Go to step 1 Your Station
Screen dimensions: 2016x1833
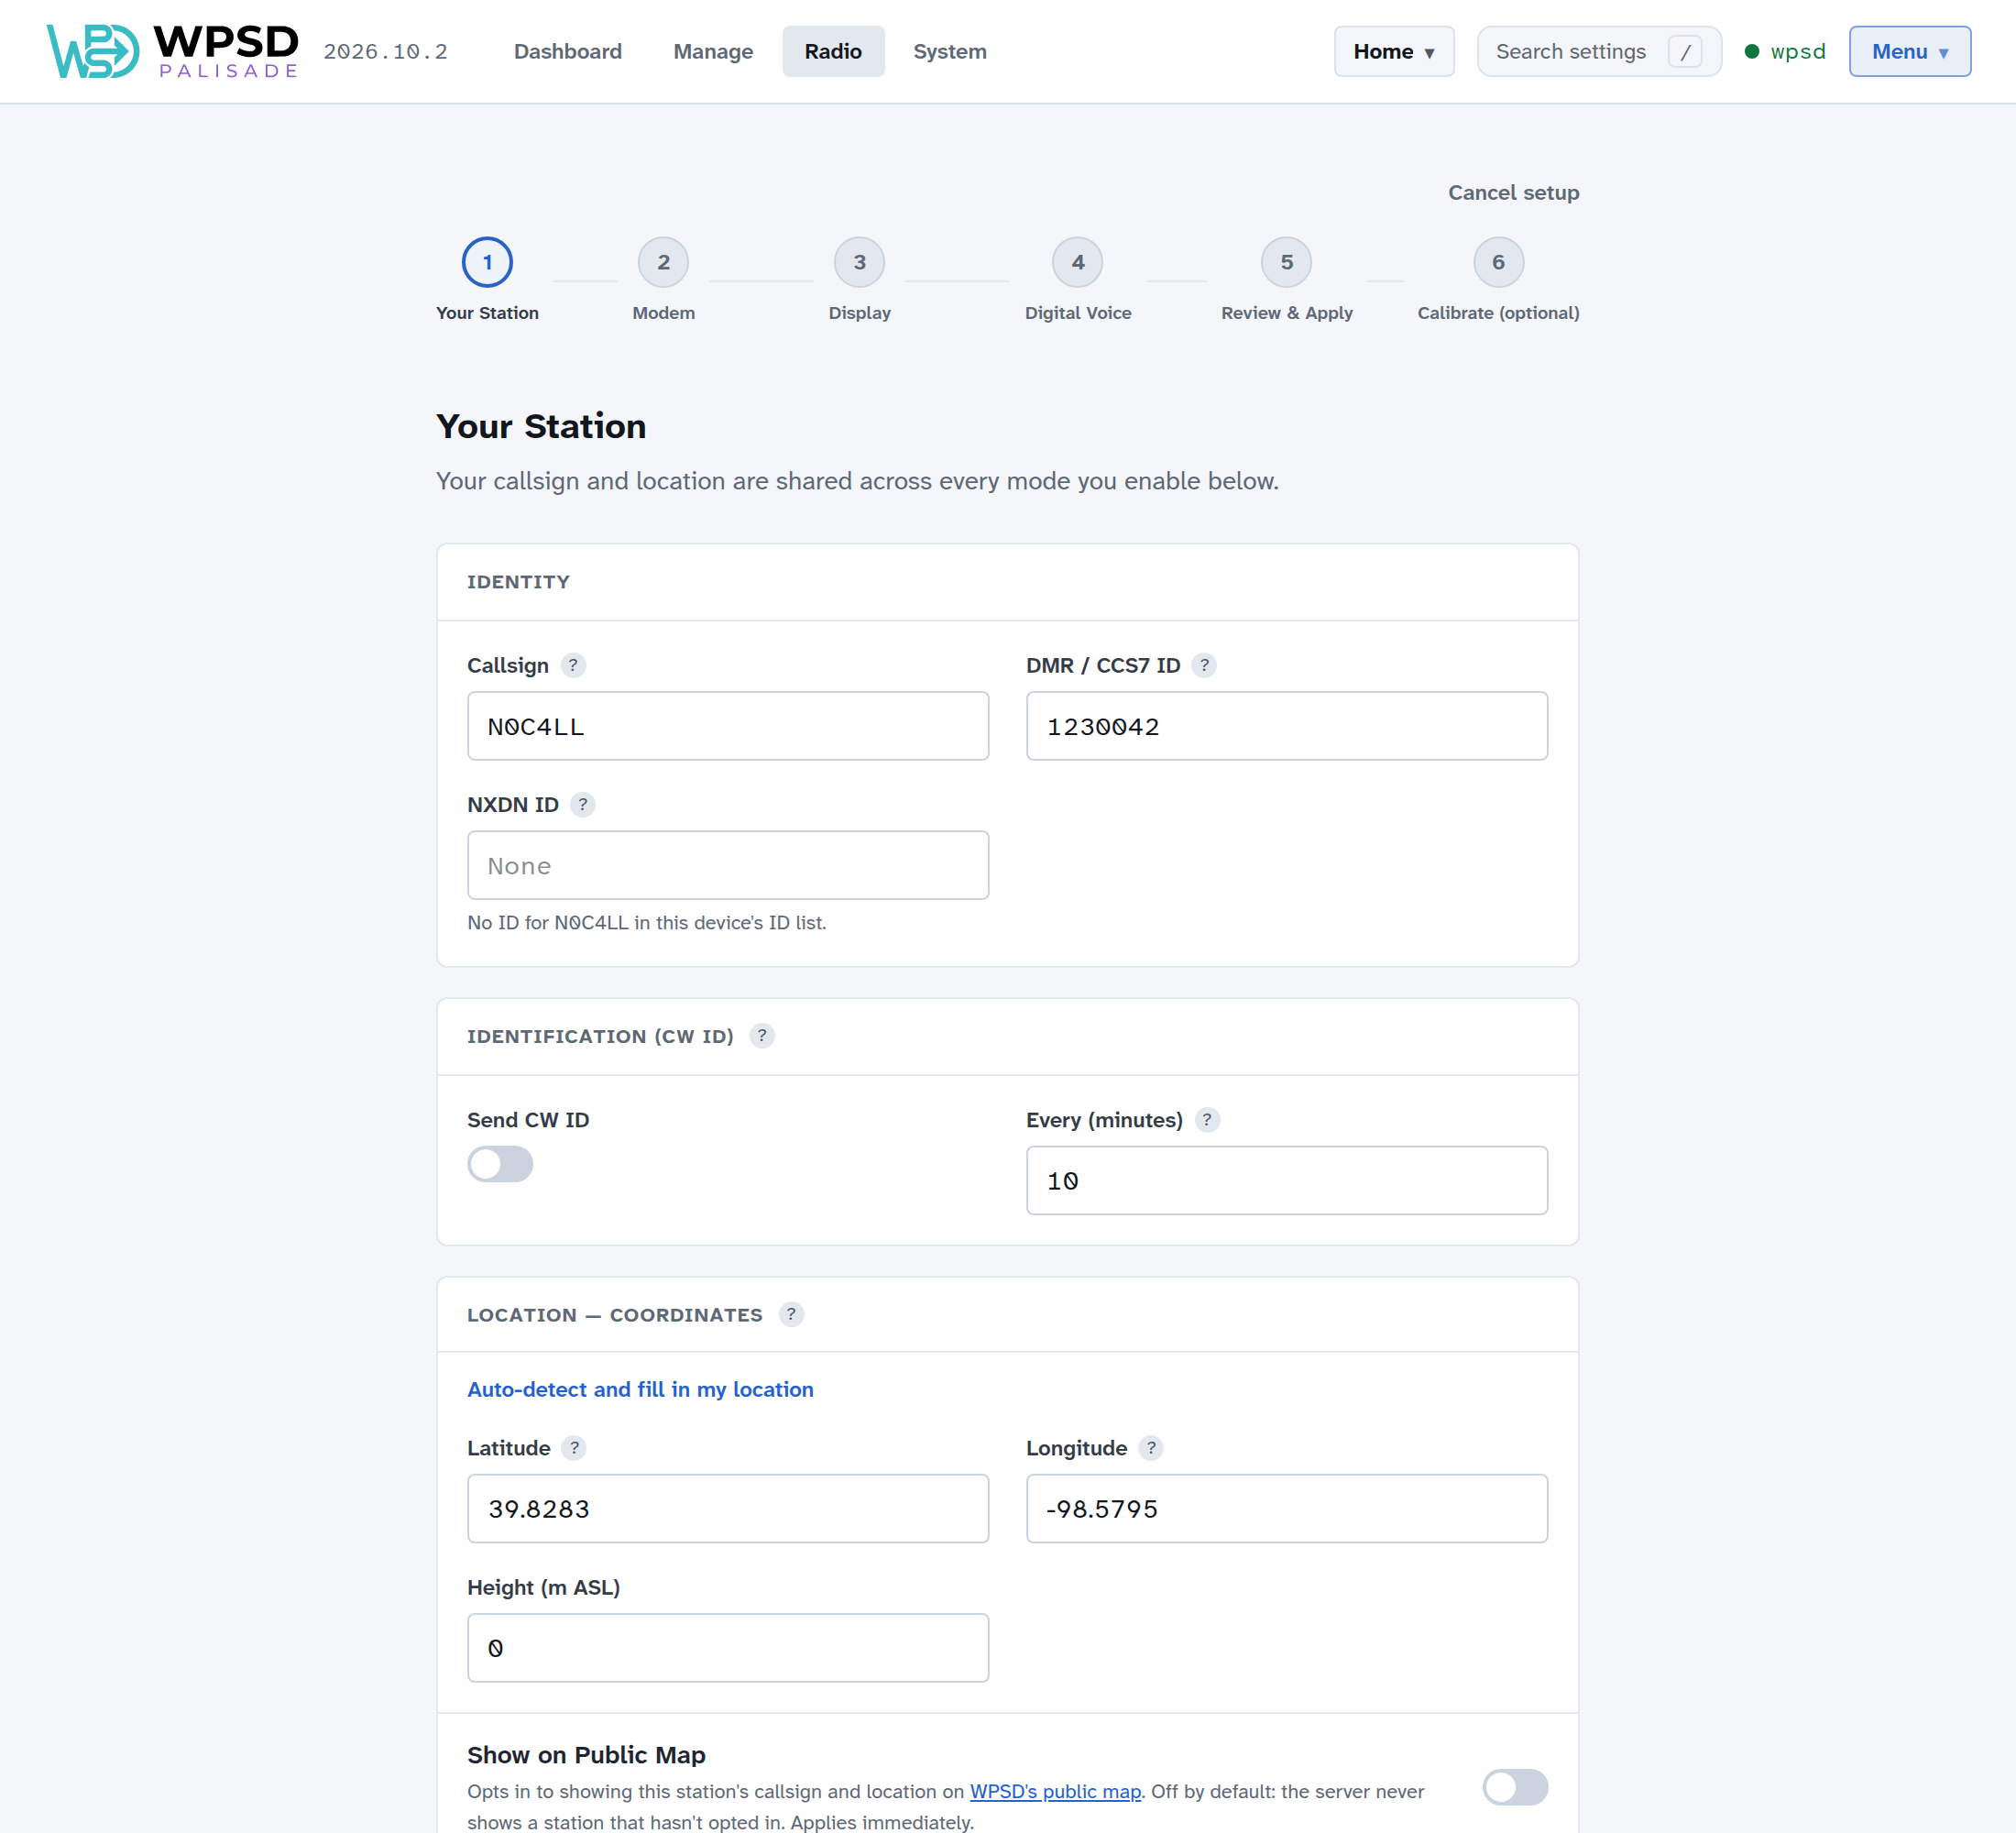click(x=487, y=280)
